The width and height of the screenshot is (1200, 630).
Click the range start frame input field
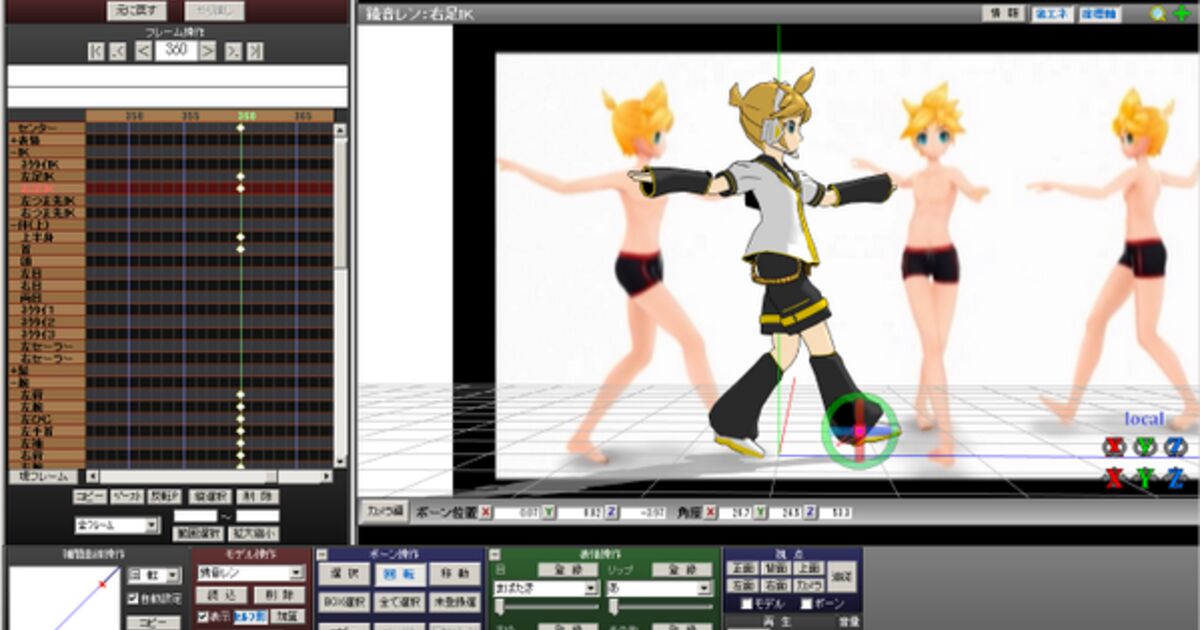195,516
